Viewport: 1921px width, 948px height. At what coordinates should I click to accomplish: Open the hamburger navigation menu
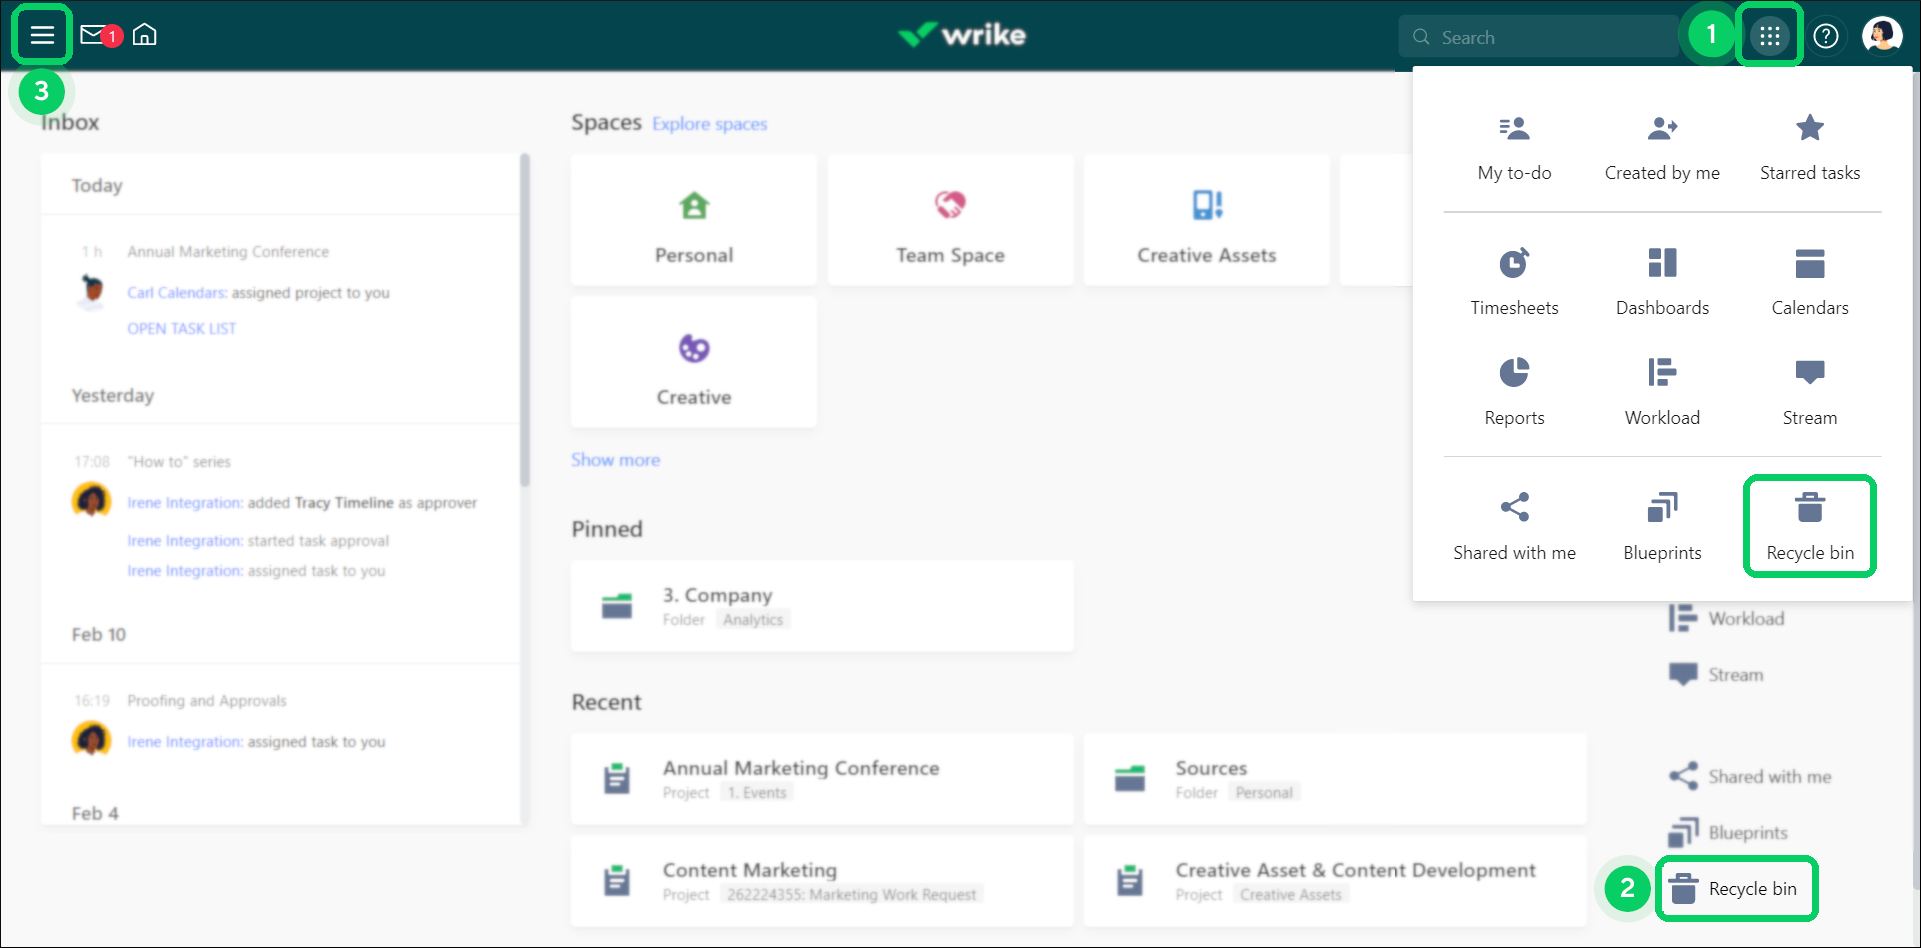click(x=42, y=33)
